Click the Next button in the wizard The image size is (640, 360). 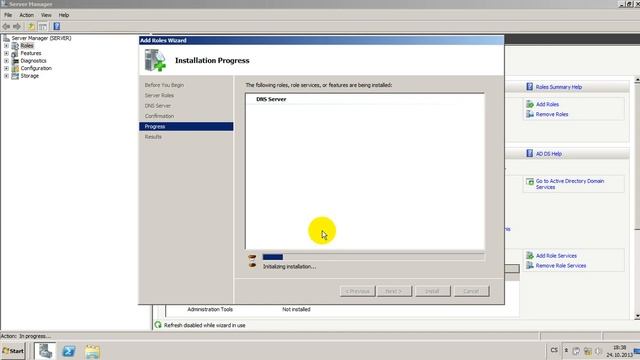click(394, 291)
